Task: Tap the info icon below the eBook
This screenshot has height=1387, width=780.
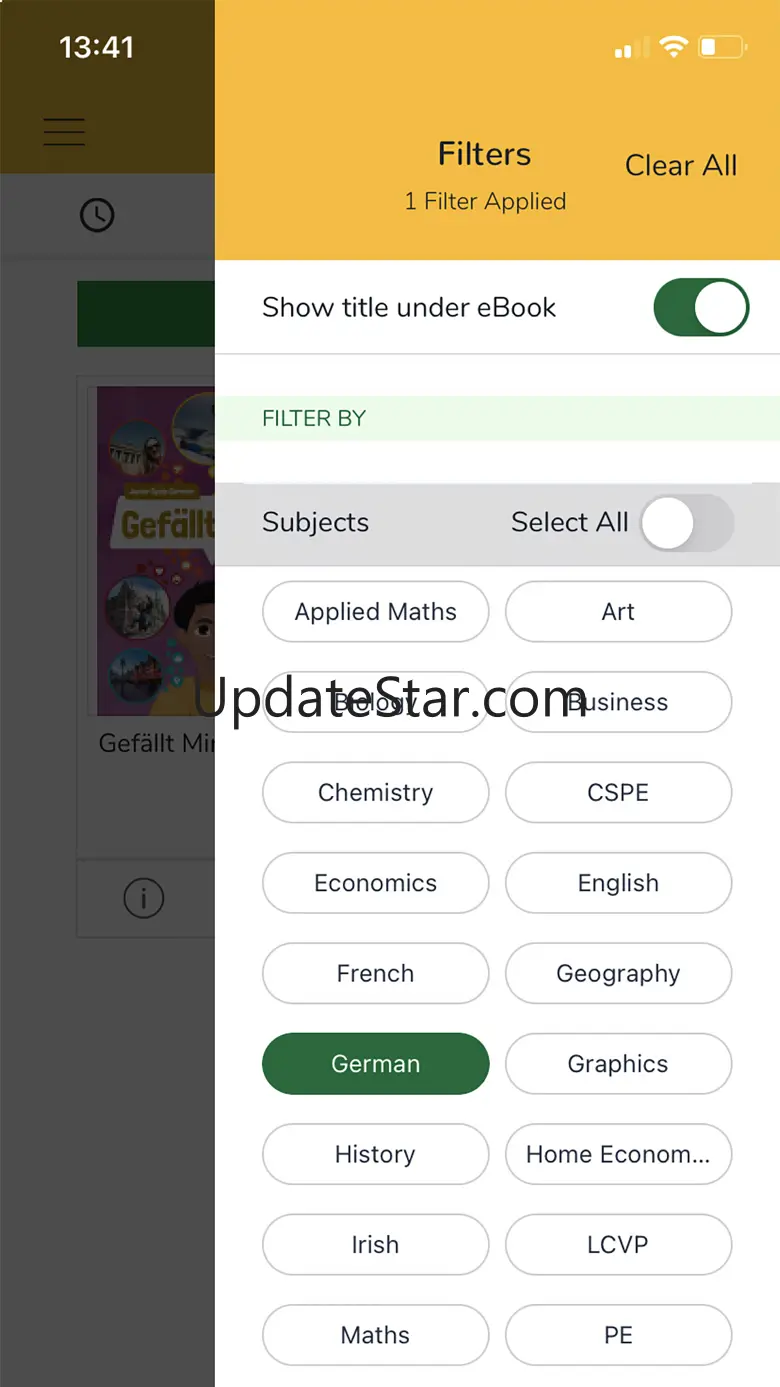Action: [143, 897]
